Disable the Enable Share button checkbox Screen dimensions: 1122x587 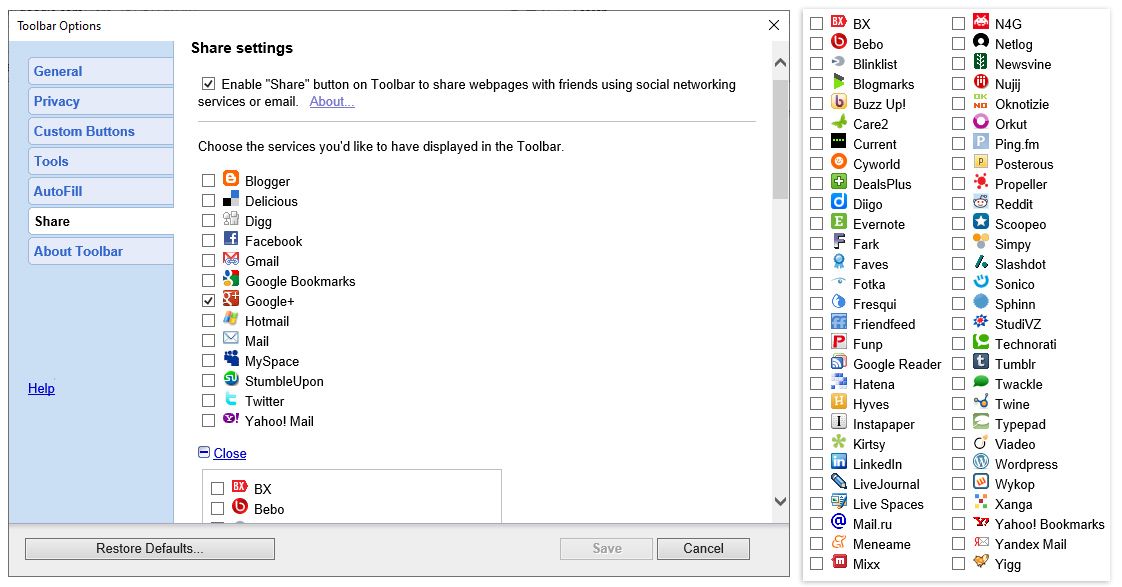click(208, 84)
